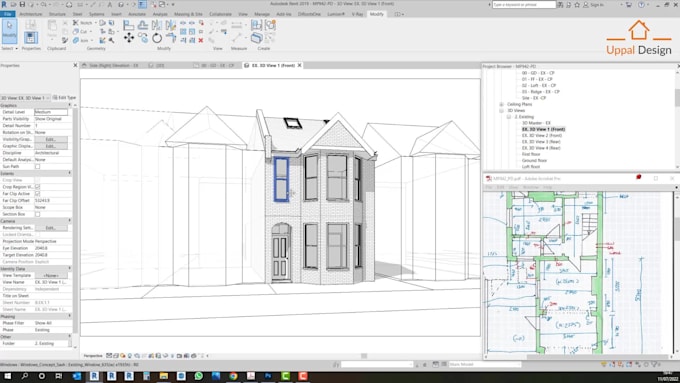The image size is (680, 383).
Task: Click Edit button for Graphic Display
Action: [51, 146]
